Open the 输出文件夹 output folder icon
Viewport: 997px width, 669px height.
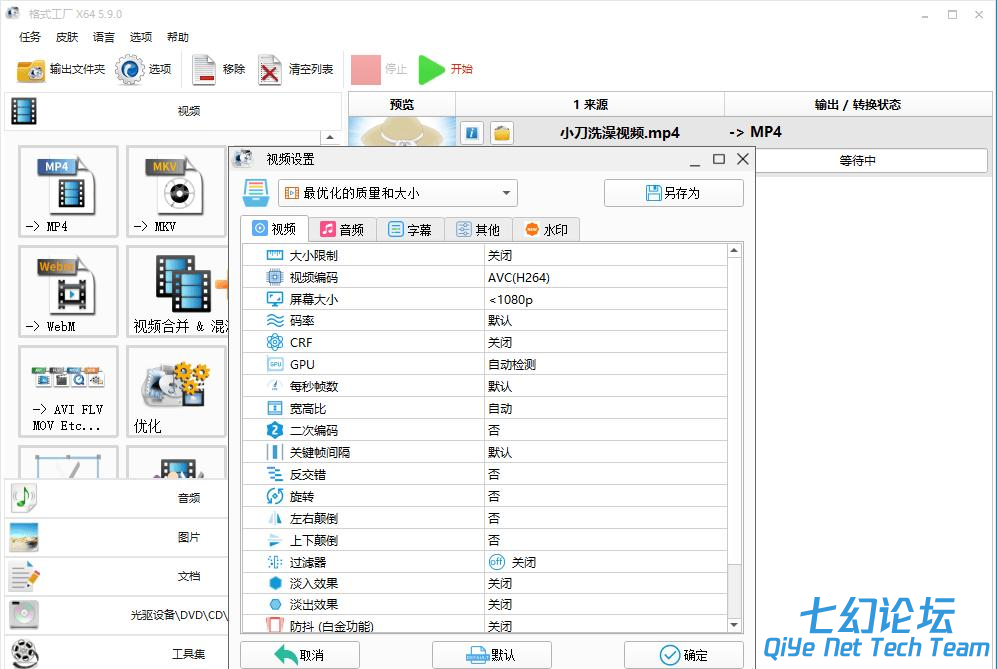click(x=31, y=70)
